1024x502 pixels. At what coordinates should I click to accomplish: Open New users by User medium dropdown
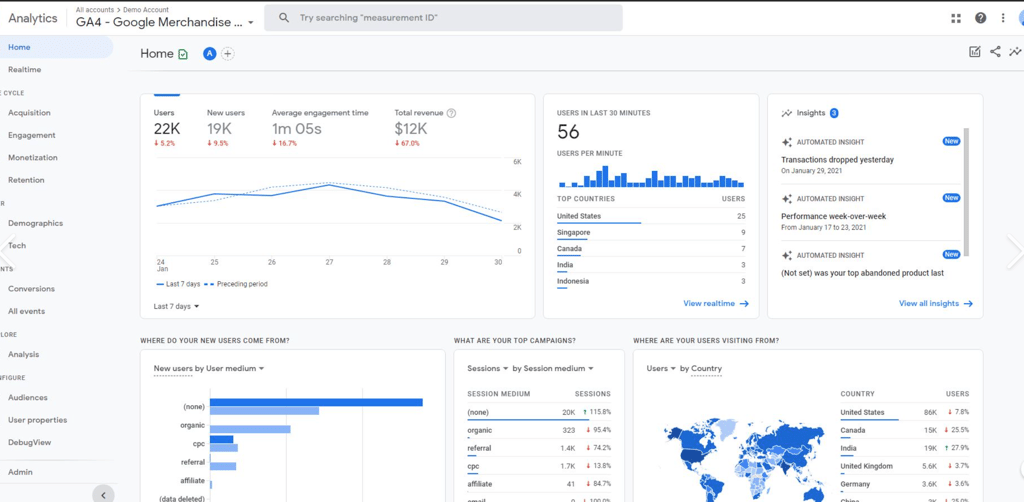tap(209, 368)
